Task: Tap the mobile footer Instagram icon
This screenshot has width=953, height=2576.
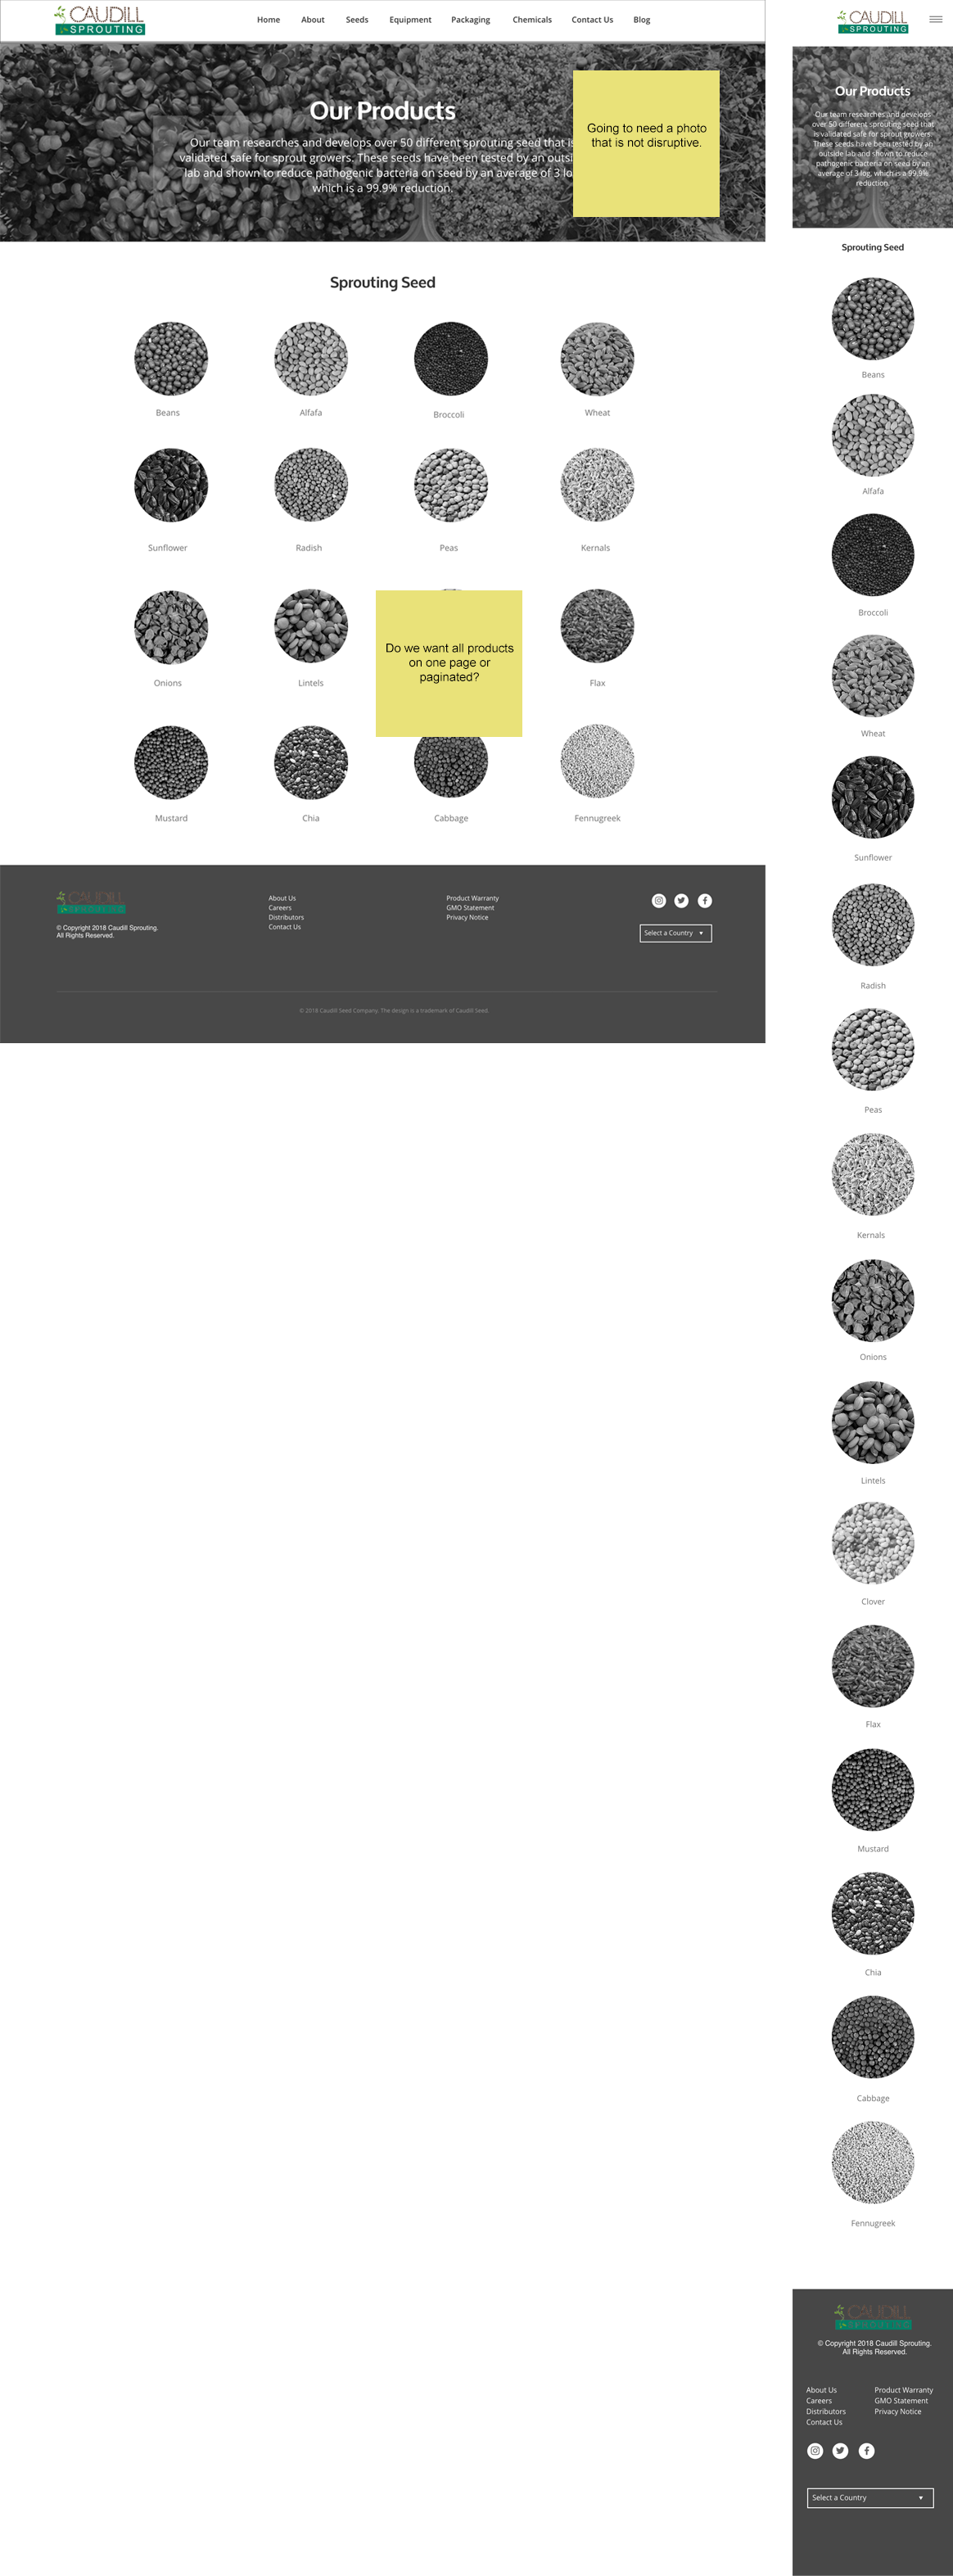Action: (x=815, y=2450)
